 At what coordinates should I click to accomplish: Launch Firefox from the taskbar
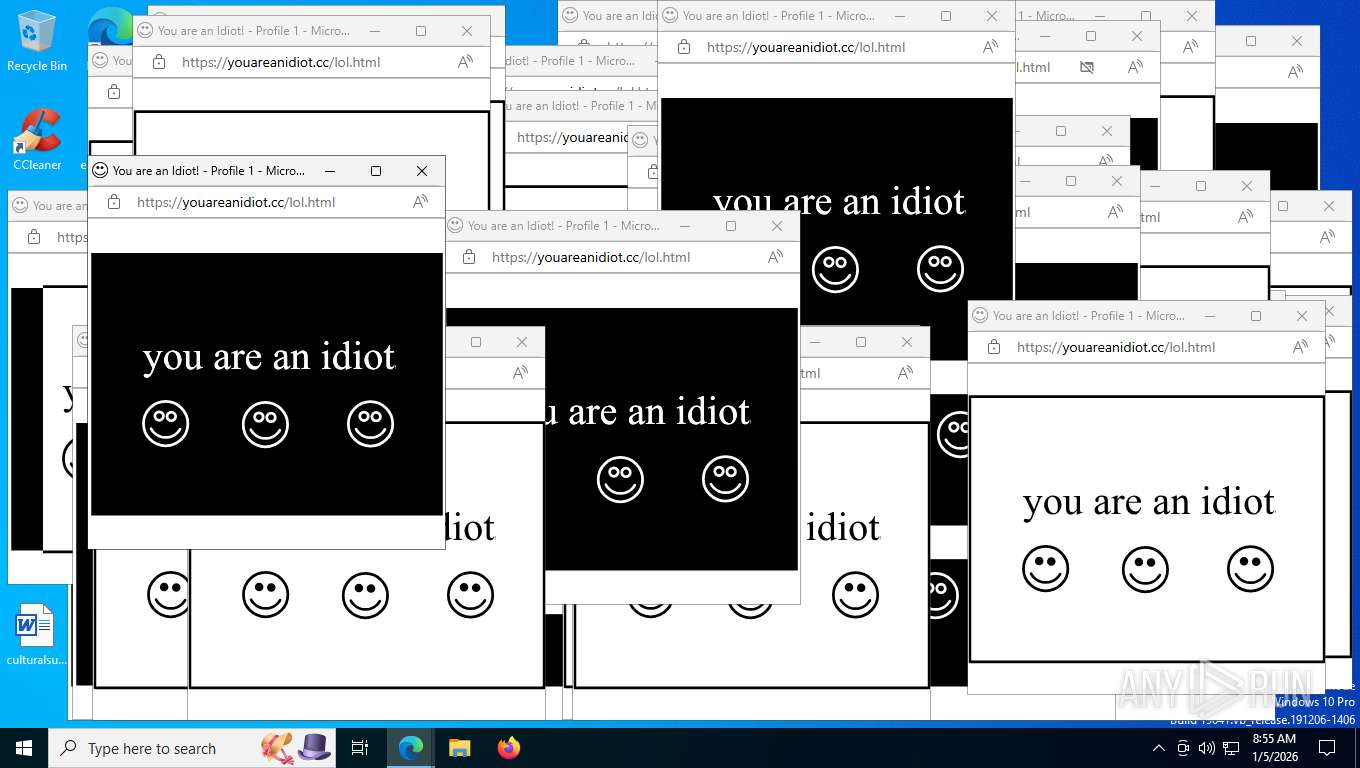[x=509, y=748]
